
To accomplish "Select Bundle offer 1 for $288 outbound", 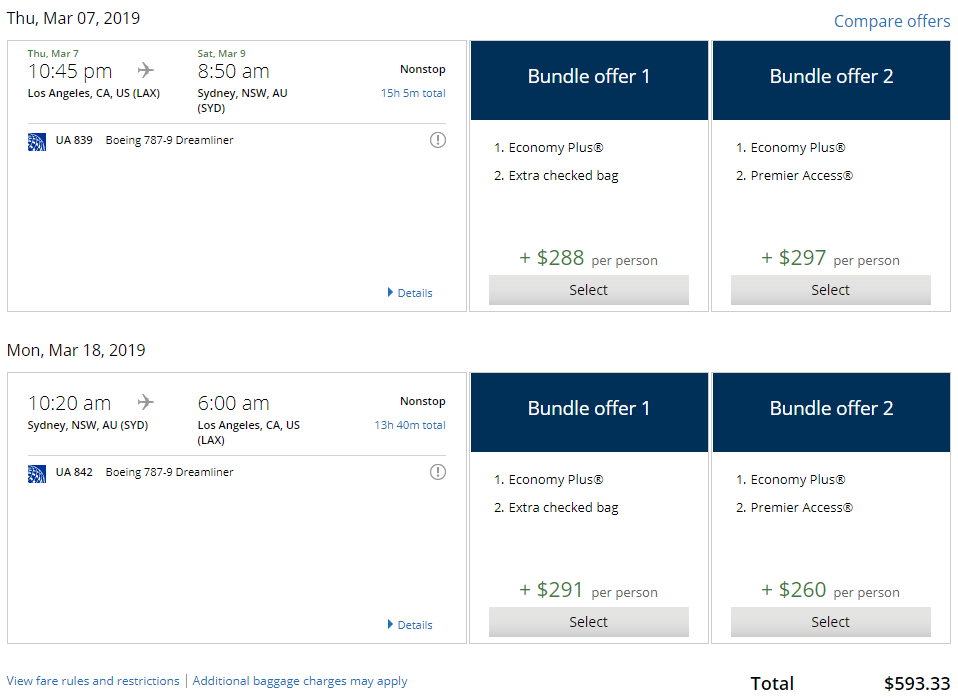I will tap(588, 290).
